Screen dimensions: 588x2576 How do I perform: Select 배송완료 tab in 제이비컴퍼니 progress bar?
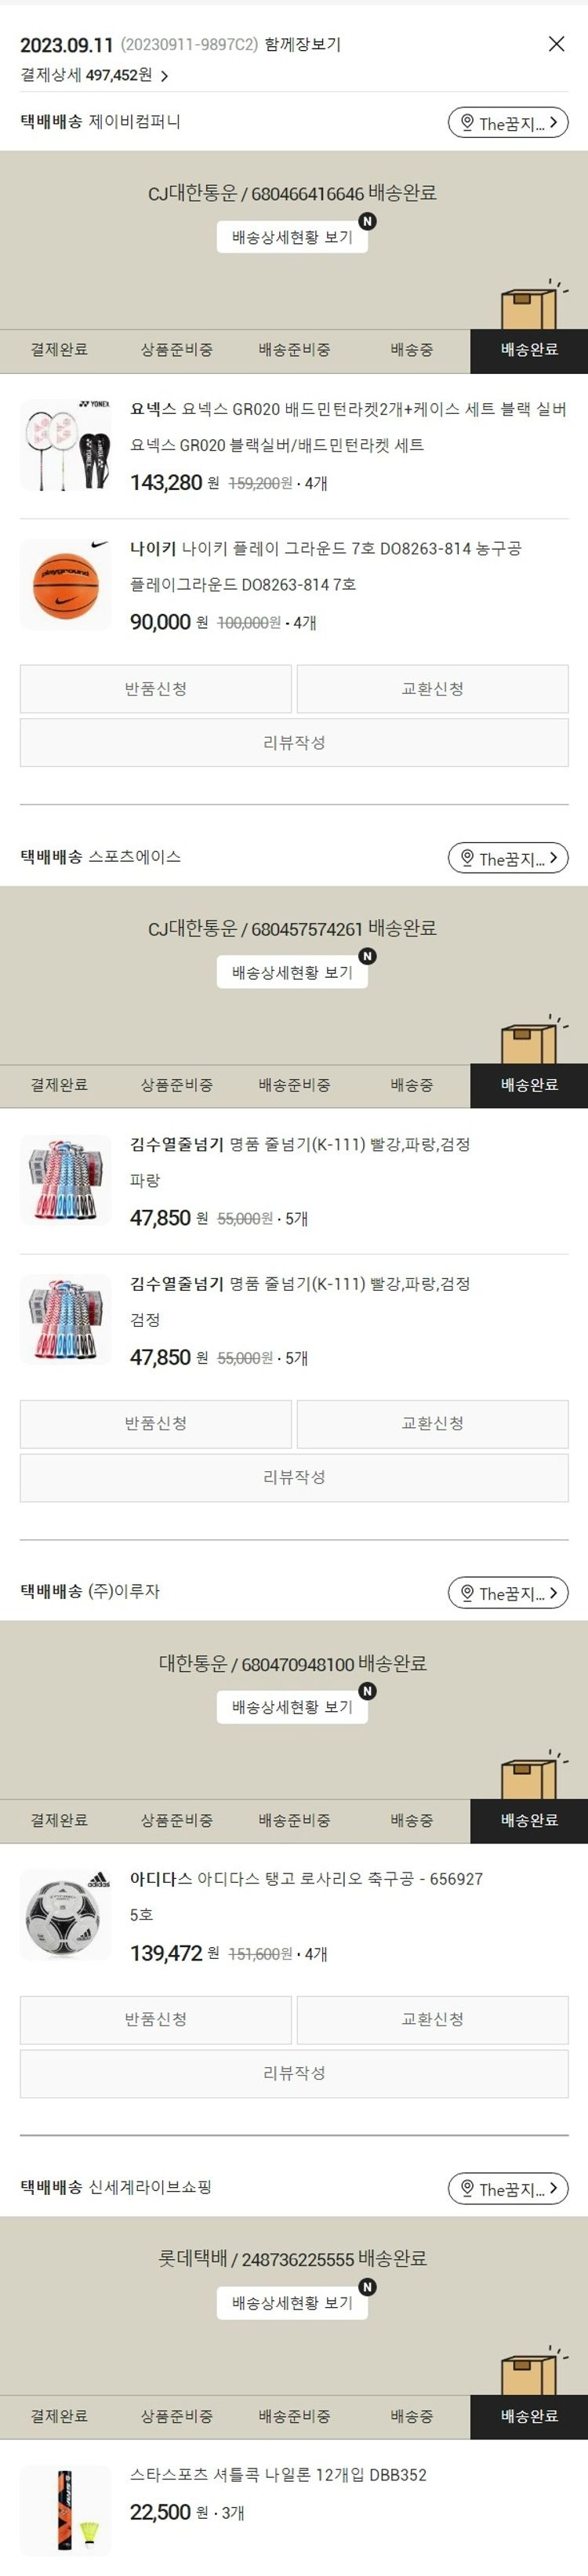(x=529, y=350)
